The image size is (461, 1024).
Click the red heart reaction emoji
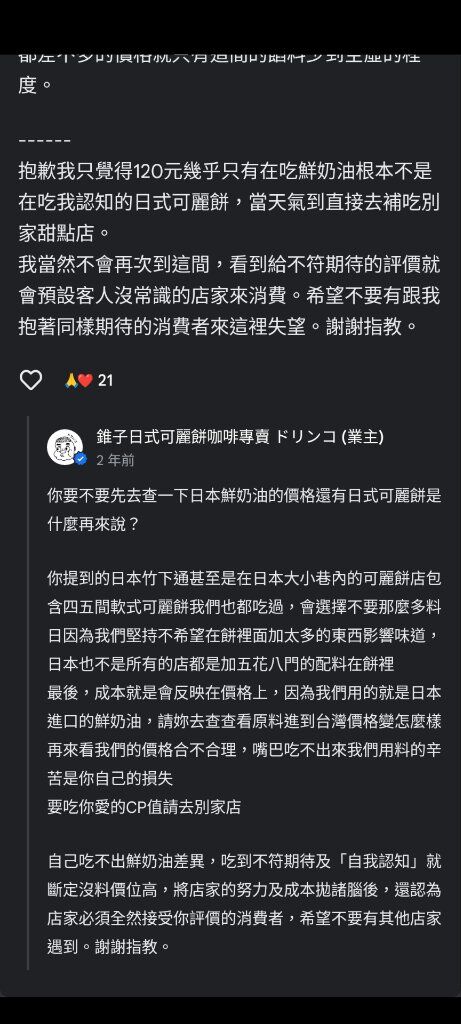pos(85,380)
